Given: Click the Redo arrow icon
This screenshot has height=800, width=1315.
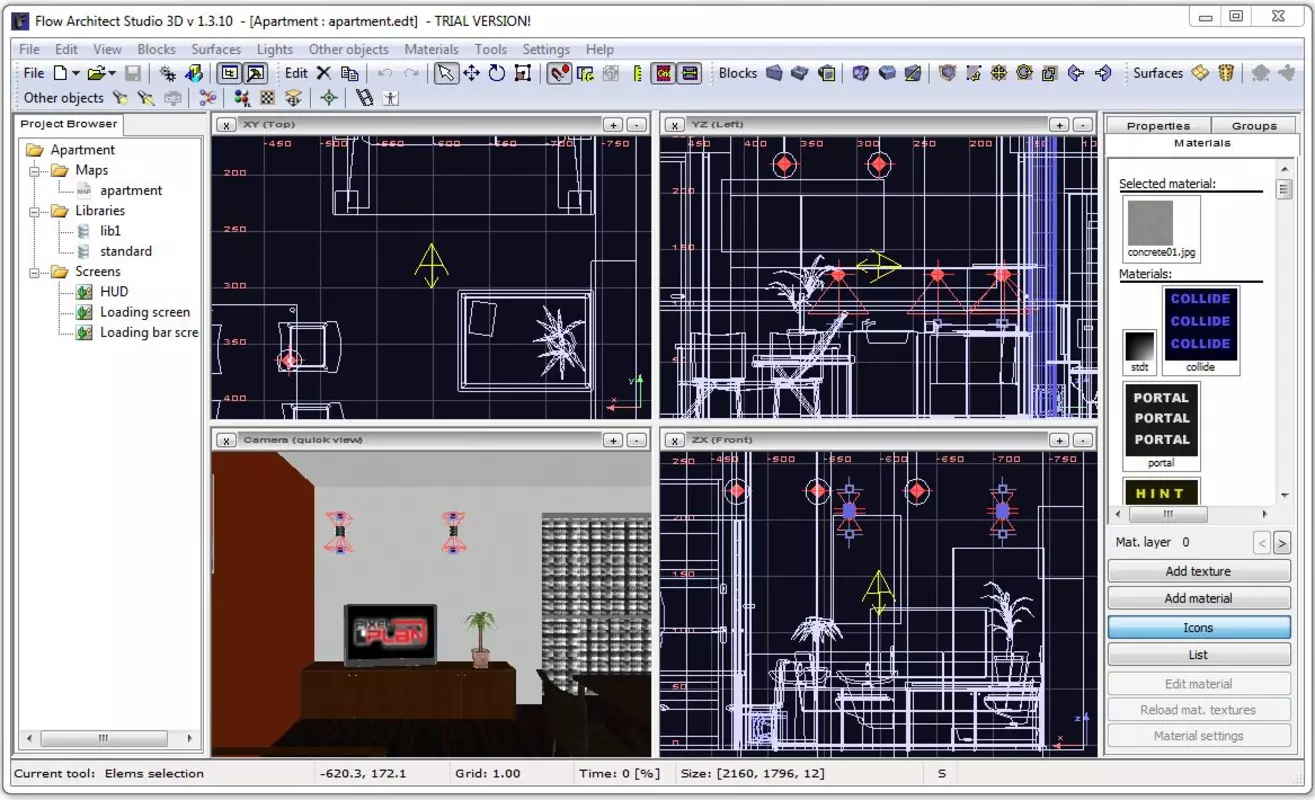Looking at the screenshot, I should click(411, 73).
